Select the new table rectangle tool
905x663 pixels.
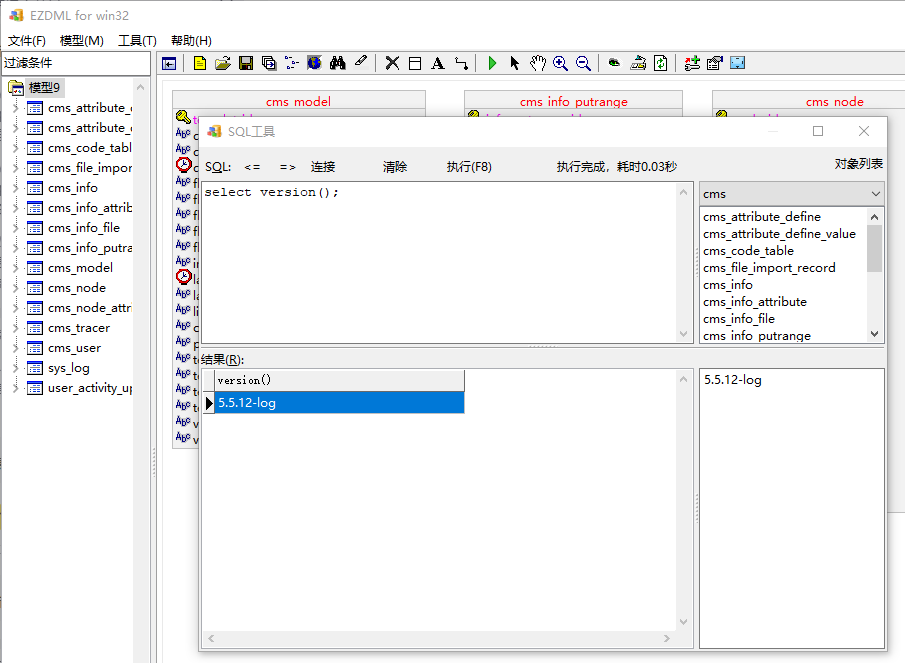pos(415,63)
